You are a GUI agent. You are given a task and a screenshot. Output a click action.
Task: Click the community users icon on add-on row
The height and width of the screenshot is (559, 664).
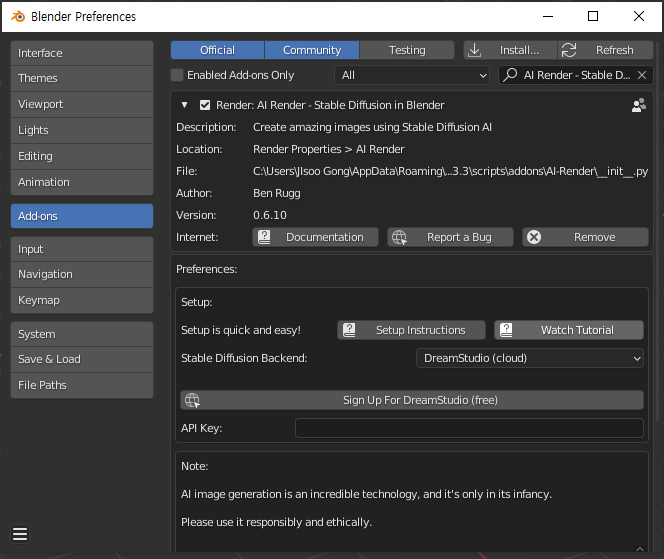pyautogui.click(x=639, y=105)
